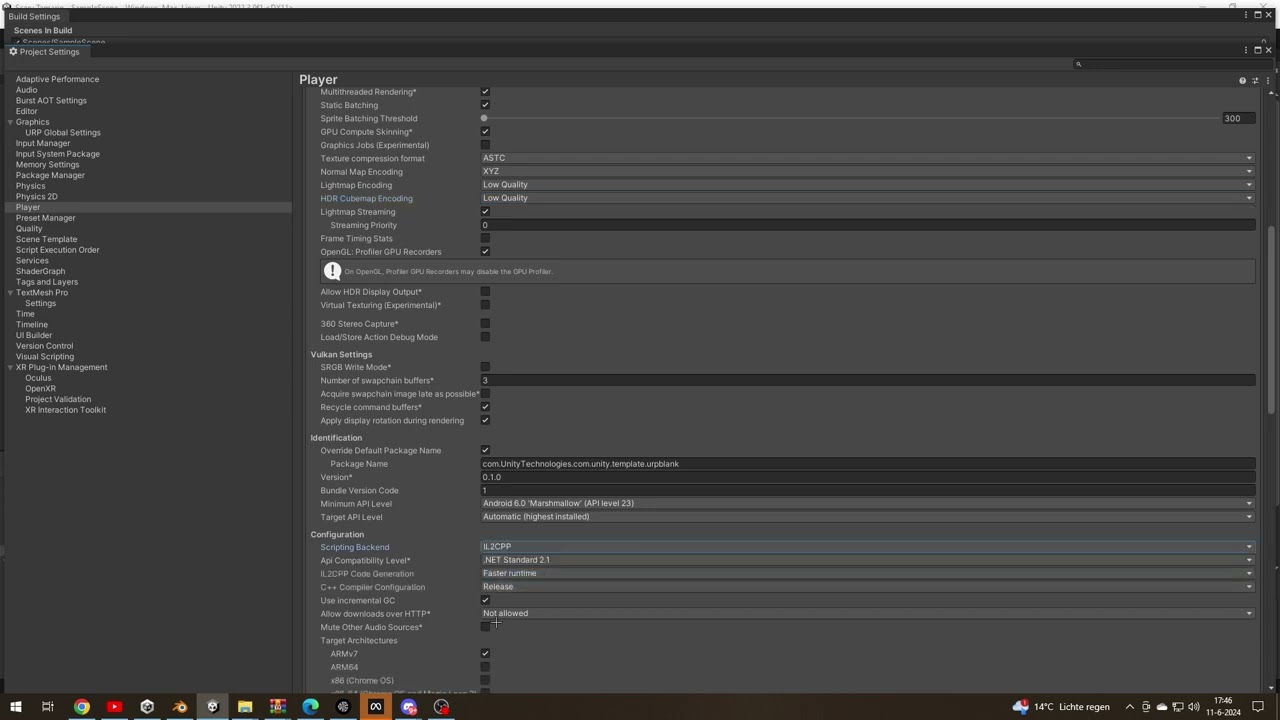
Task: Open Target API Level dropdown
Action: tap(867, 517)
